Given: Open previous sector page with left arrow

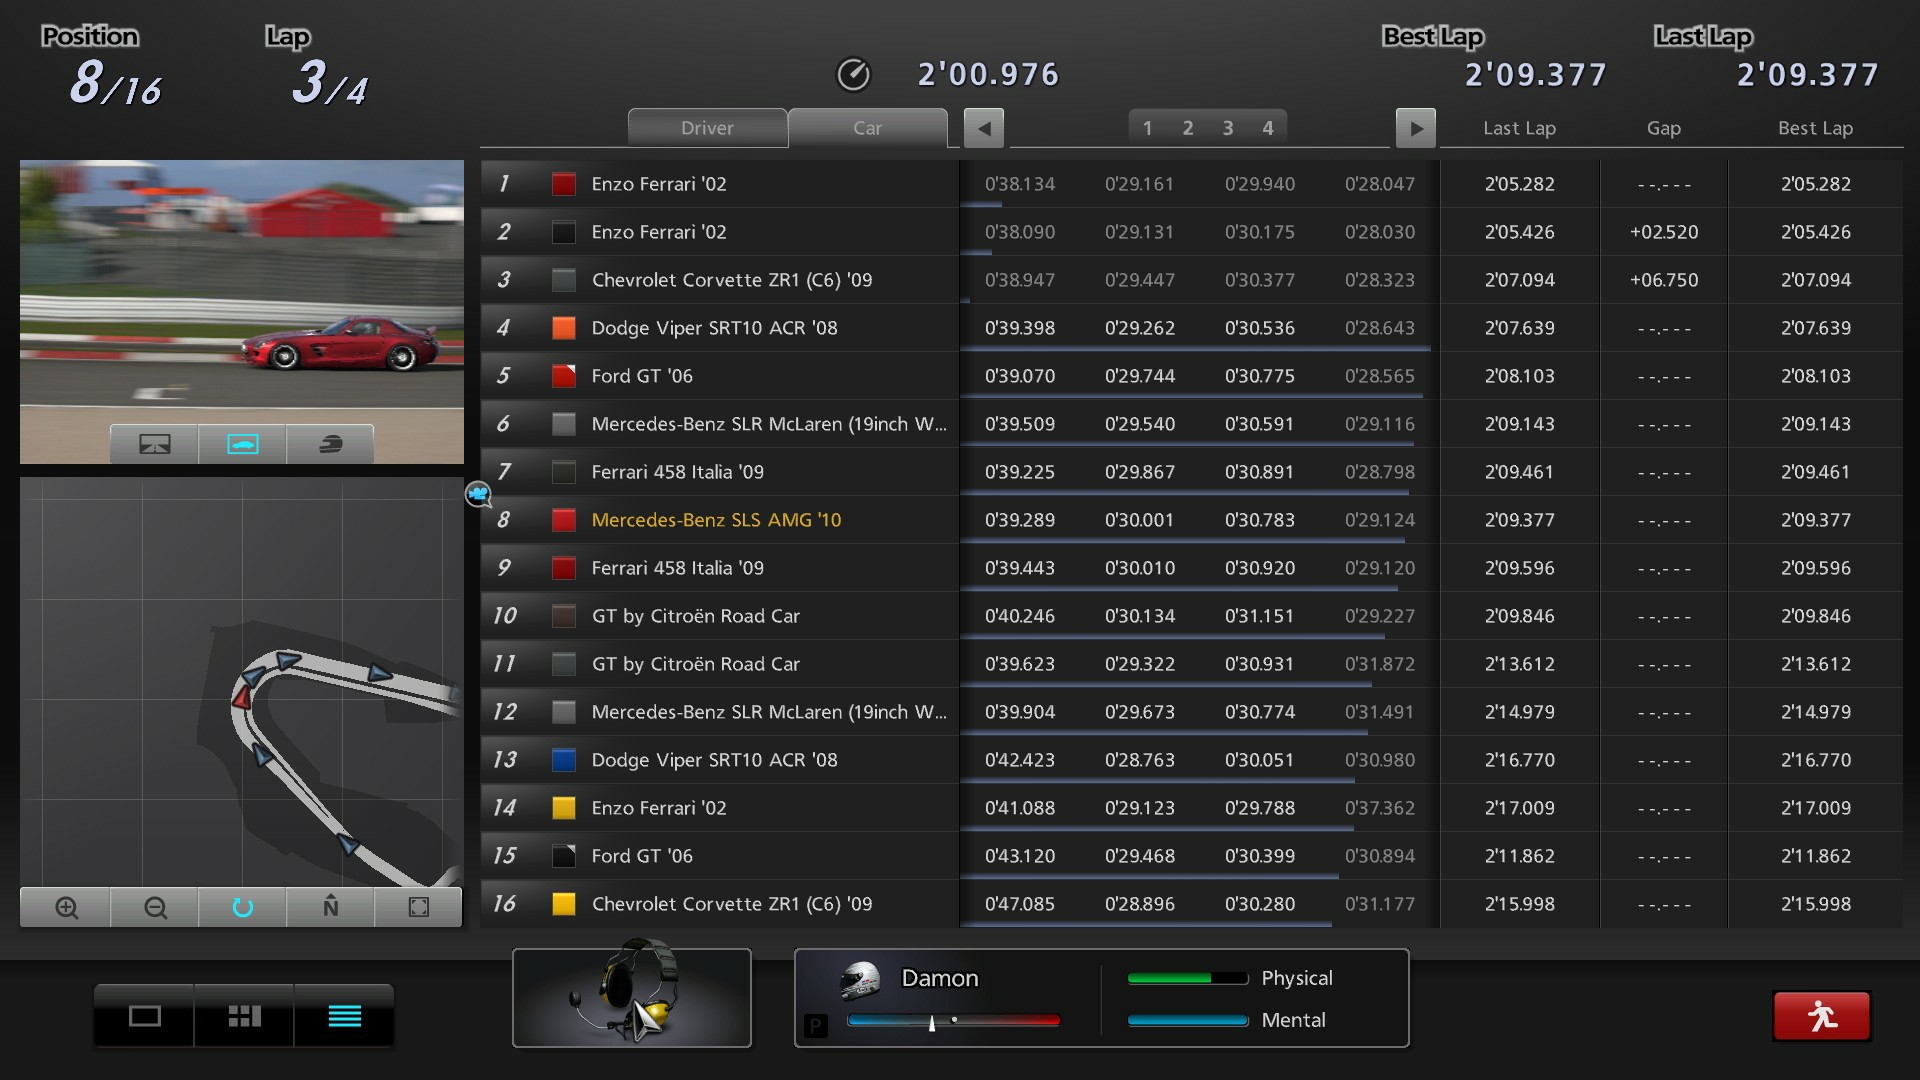Looking at the screenshot, I should pos(983,128).
